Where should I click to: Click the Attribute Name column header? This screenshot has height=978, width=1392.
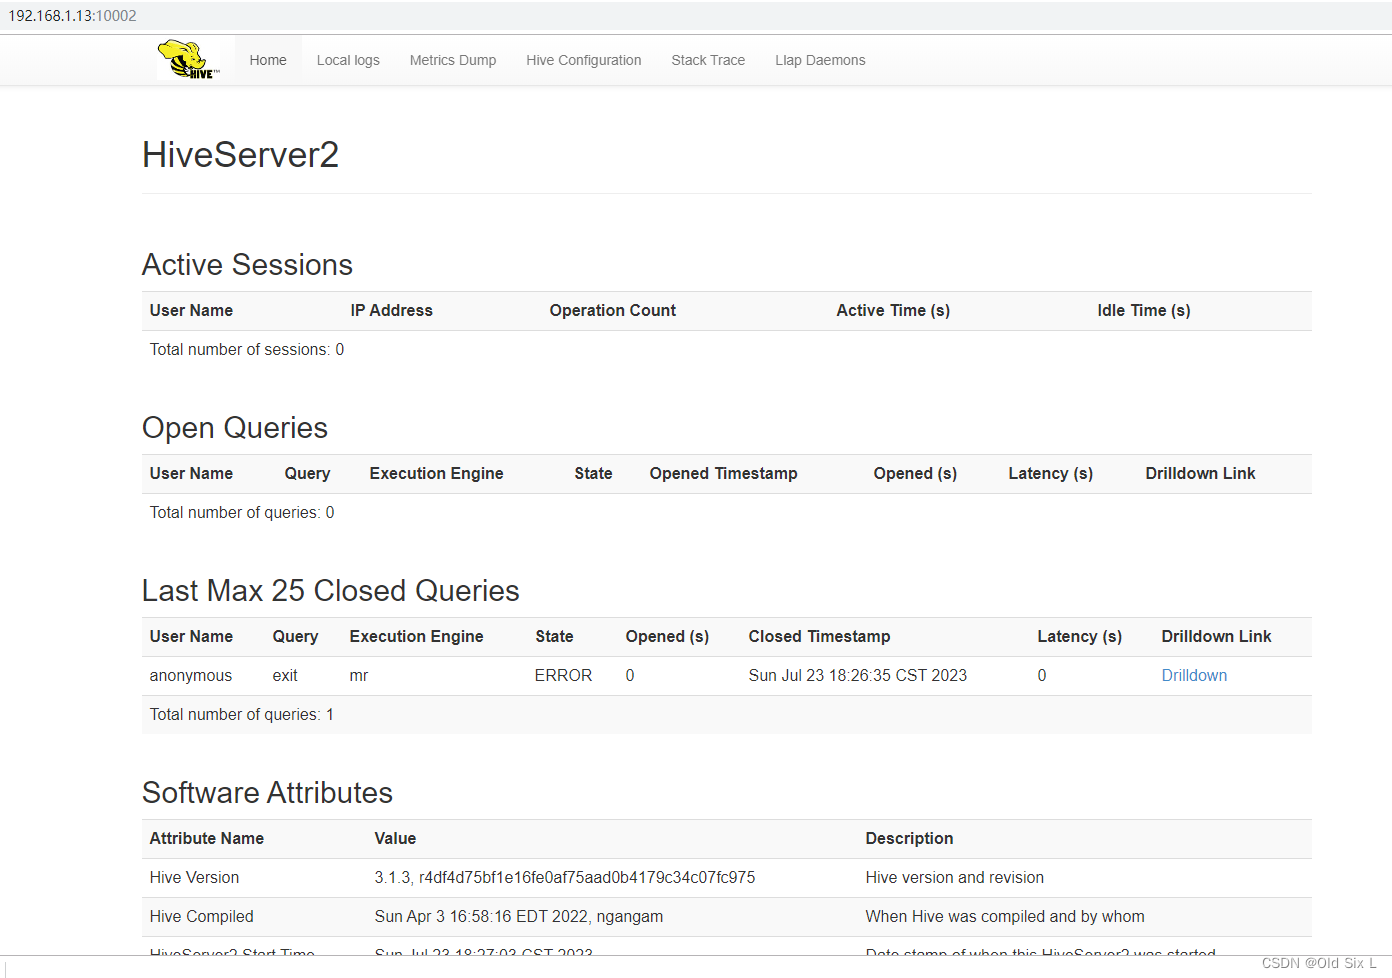pos(207,839)
